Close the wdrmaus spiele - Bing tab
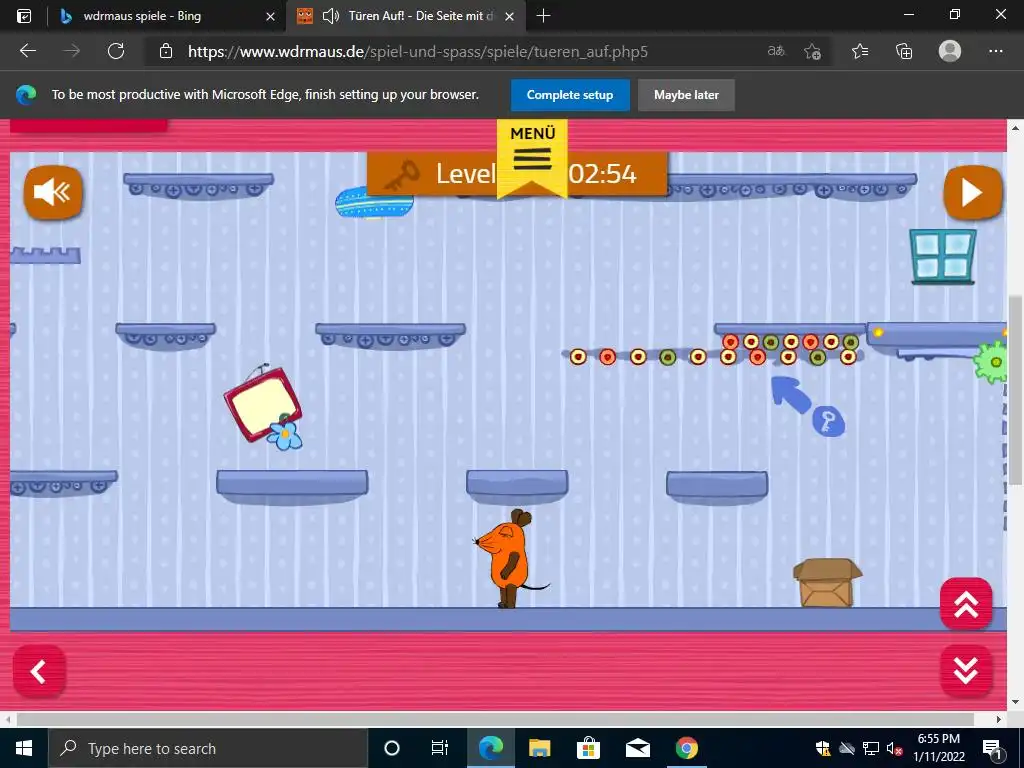 (270, 16)
